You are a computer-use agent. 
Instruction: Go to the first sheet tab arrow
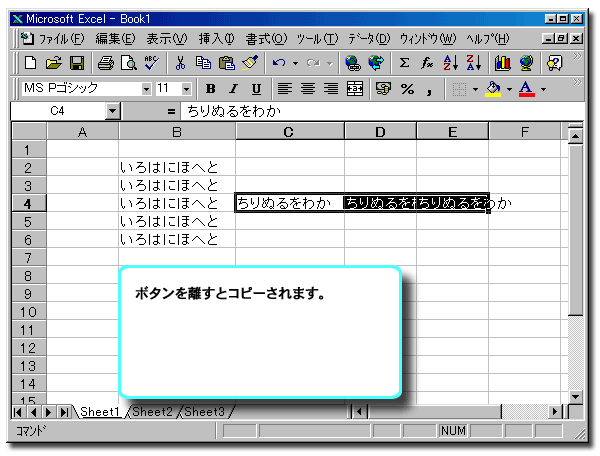pyautogui.click(x=18, y=412)
